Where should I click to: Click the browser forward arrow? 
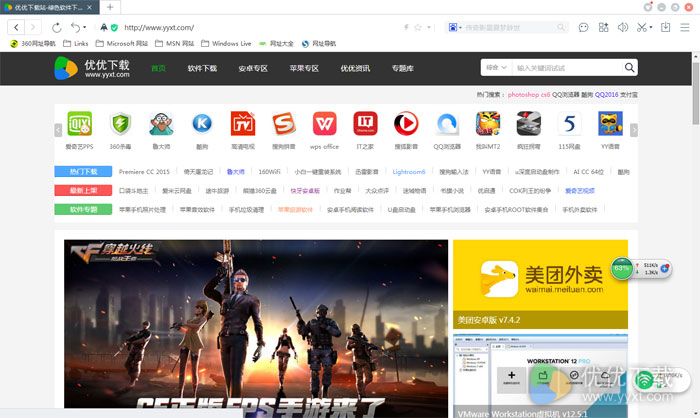point(33,27)
